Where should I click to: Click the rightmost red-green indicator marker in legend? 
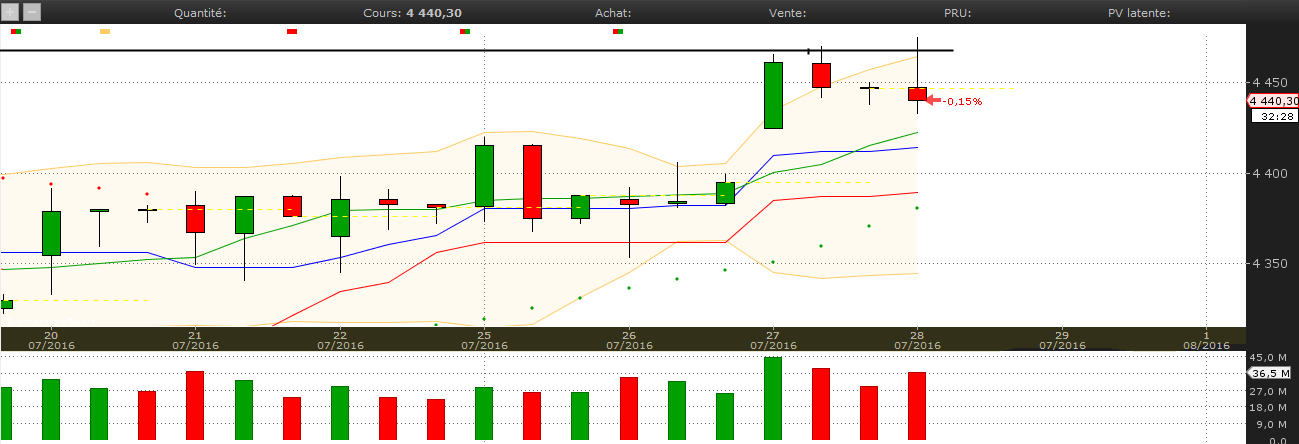[618, 32]
